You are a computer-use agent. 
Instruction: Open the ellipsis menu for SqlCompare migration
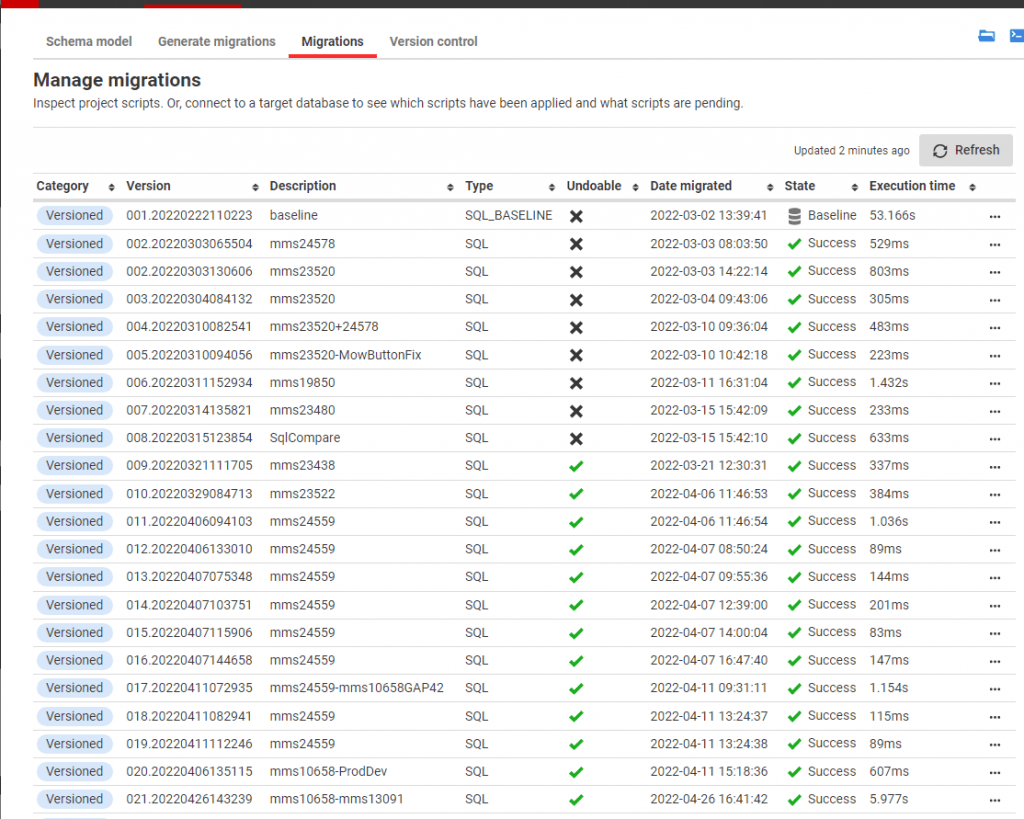tap(994, 438)
